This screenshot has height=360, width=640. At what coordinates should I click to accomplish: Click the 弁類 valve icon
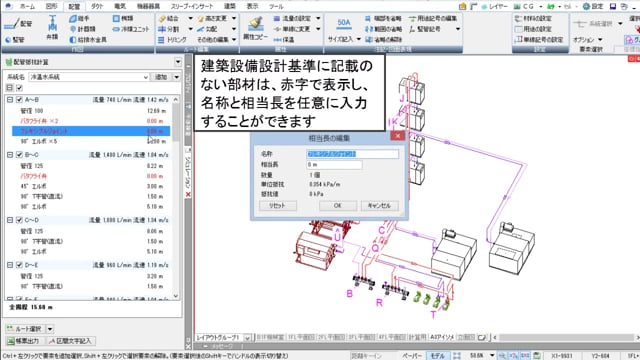click(x=52, y=27)
